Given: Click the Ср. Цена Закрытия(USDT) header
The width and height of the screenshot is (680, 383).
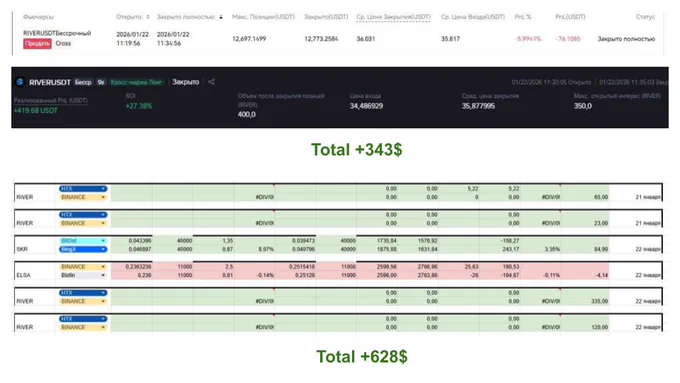Looking at the screenshot, I should 393,17.
